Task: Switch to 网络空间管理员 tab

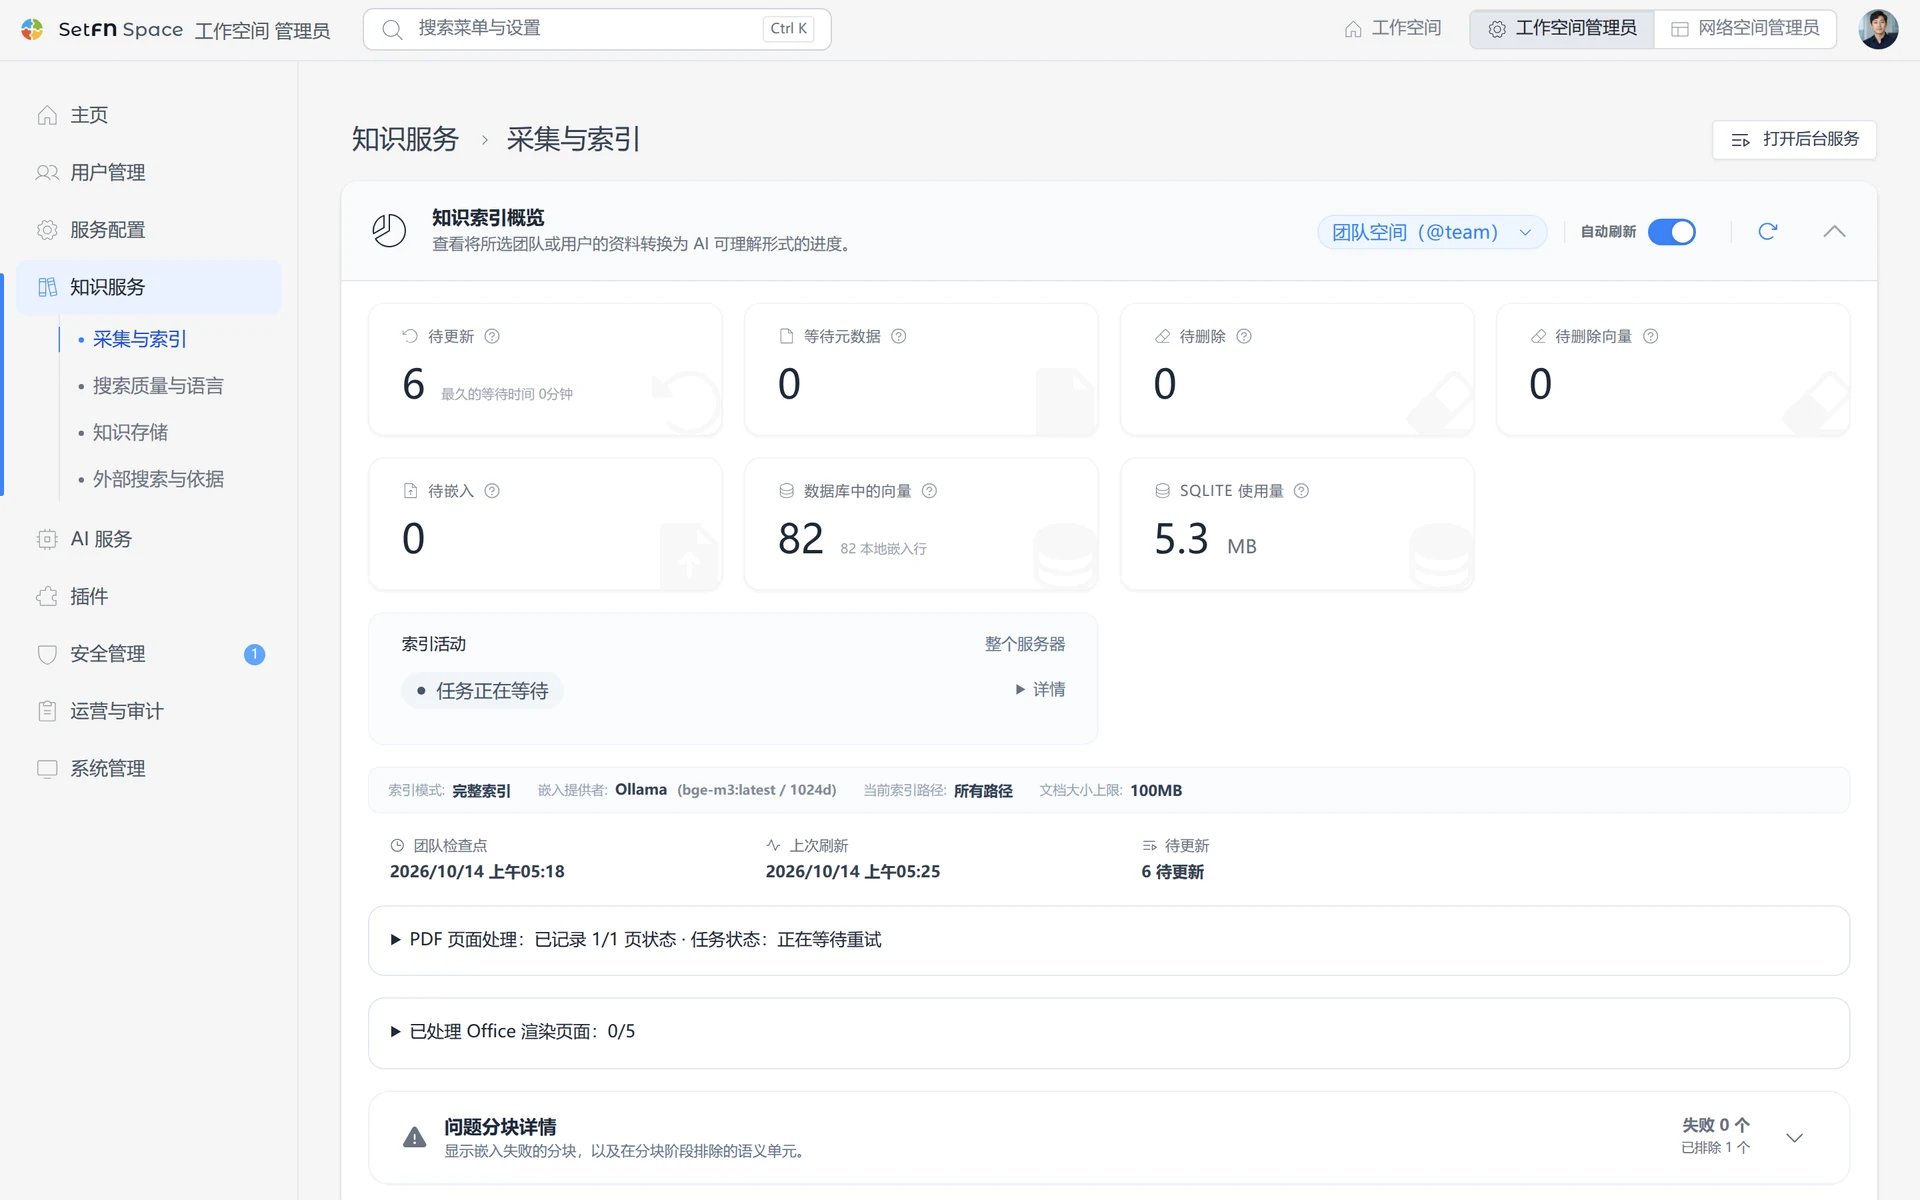Action: pyautogui.click(x=1745, y=29)
